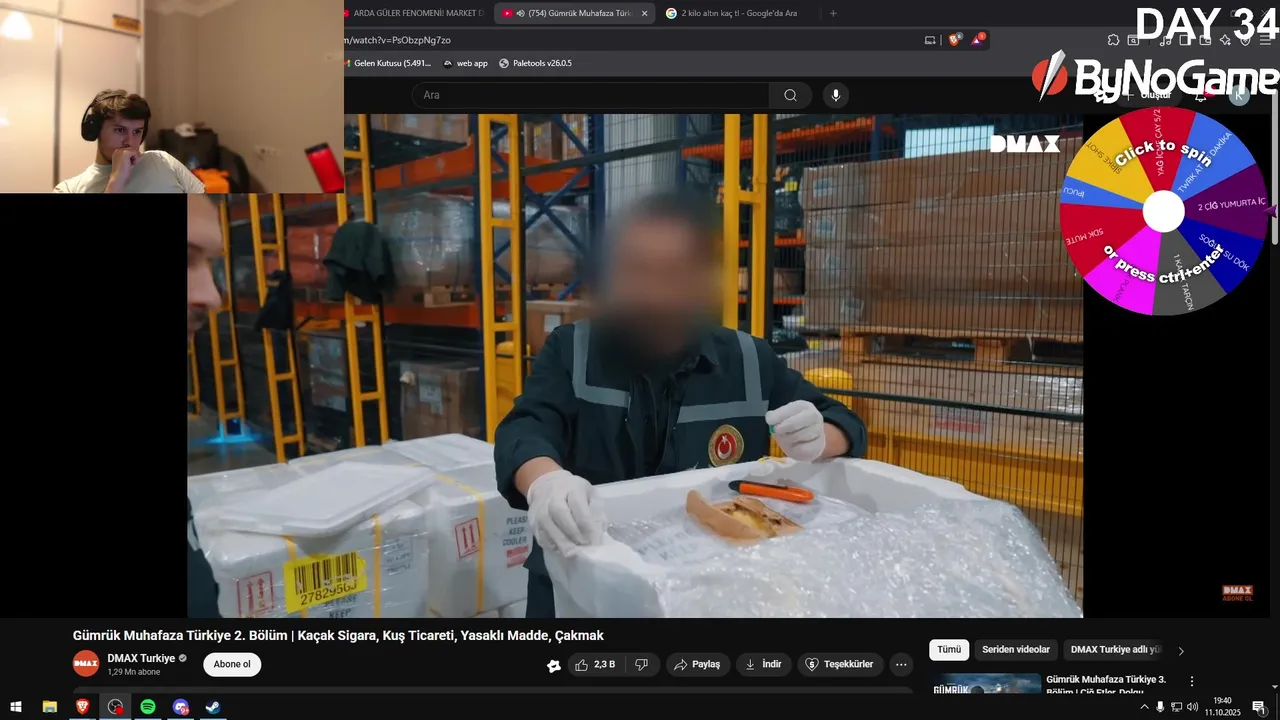
Task: Click the taskbar clock showing 19:40
Action: [x=1221, y=707]
